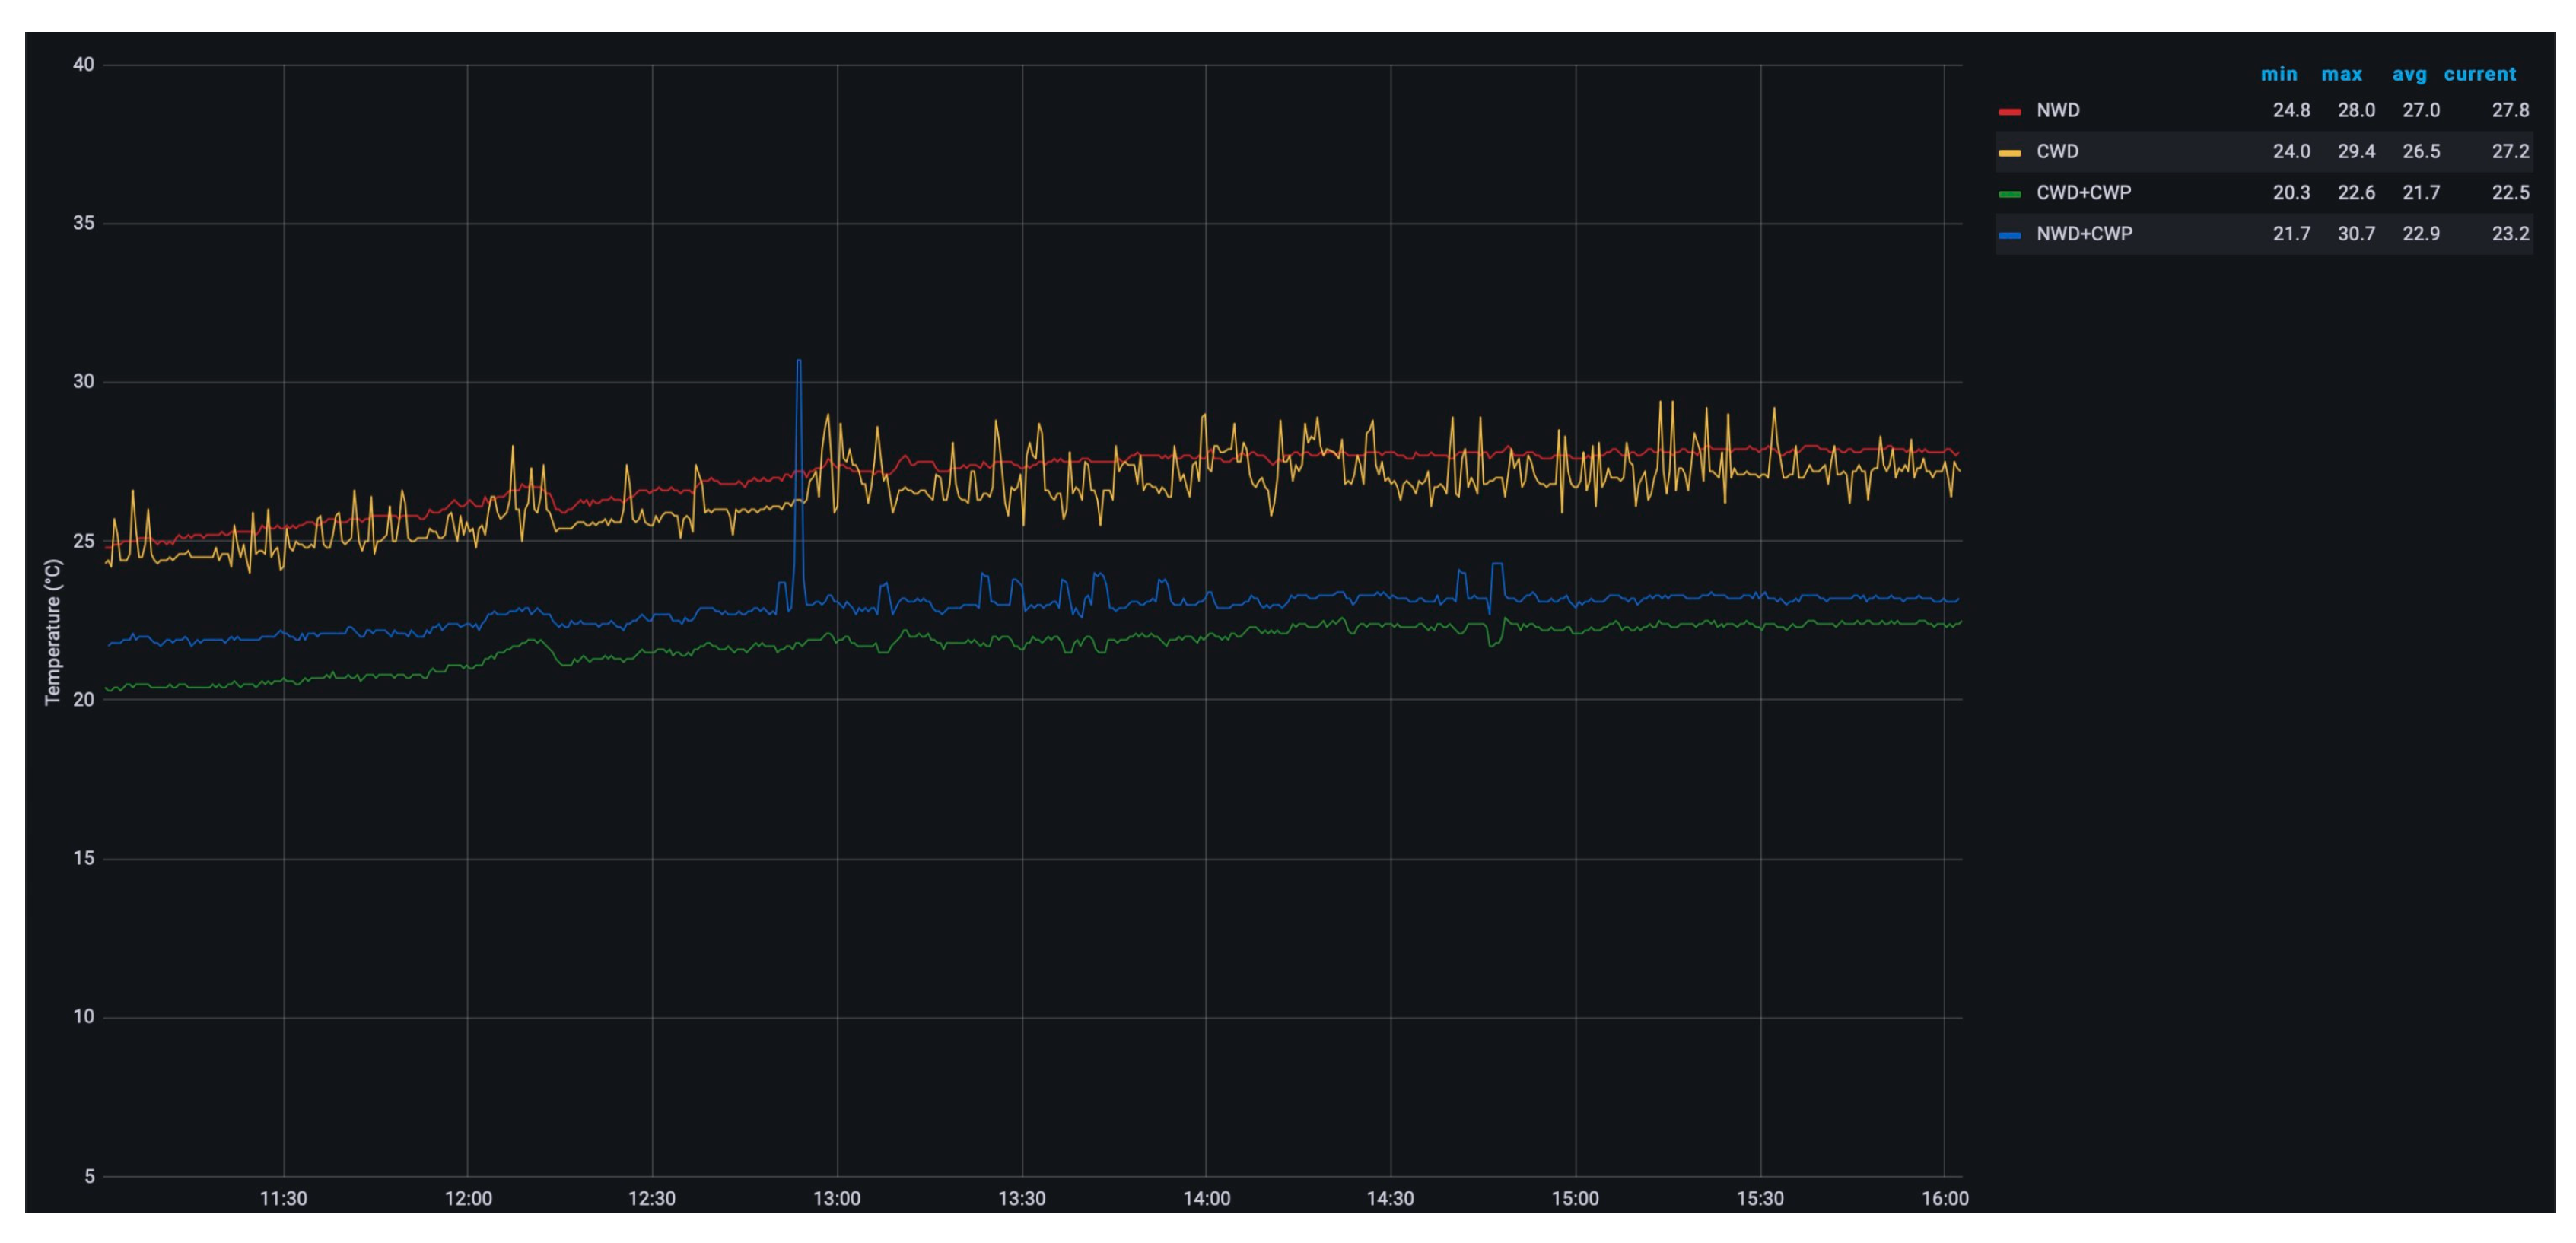Click the red NWD series color swatch

[2009, 111]
